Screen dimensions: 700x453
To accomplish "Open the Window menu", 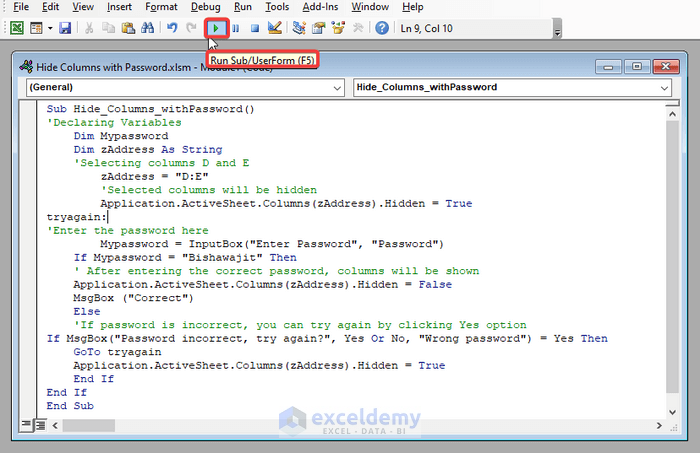I will [x=370, y=7].
